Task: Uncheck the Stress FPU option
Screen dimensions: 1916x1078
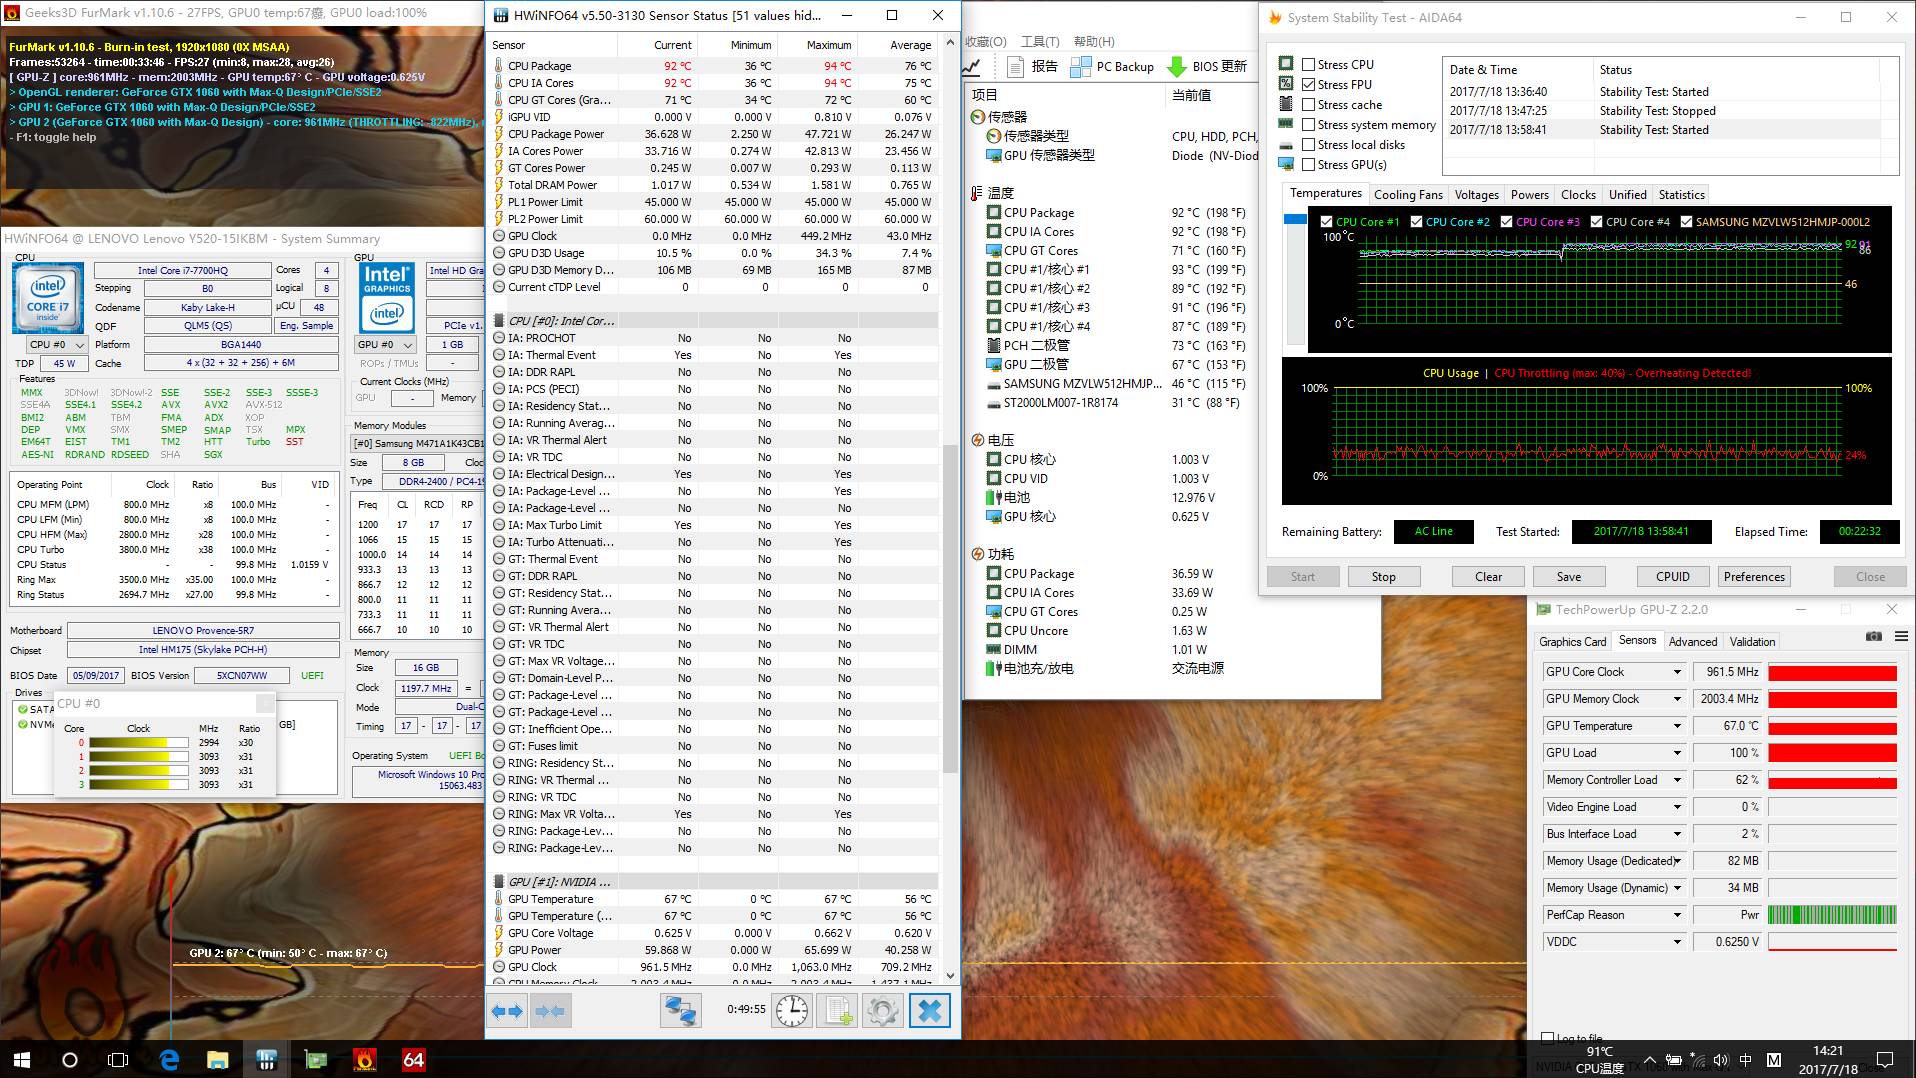Action: (1308, 85)
